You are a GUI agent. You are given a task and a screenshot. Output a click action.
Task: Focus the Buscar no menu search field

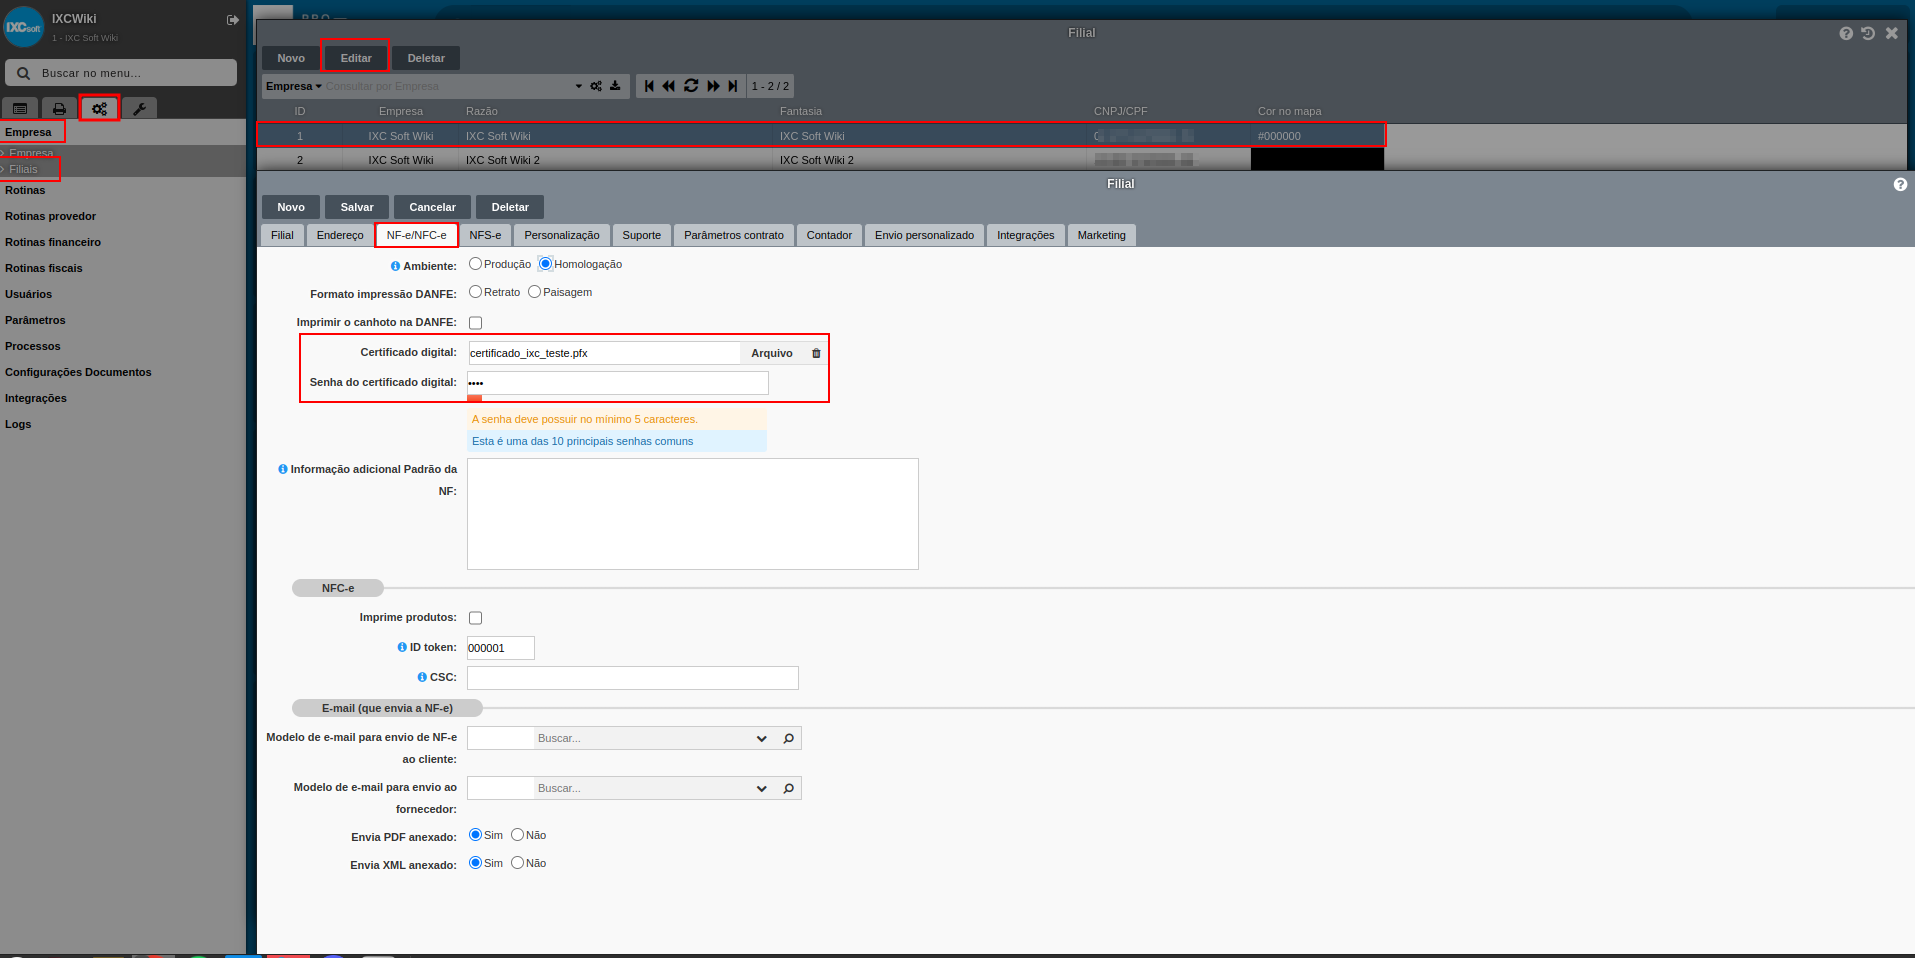pyautogui.click(x=121, y=73)
